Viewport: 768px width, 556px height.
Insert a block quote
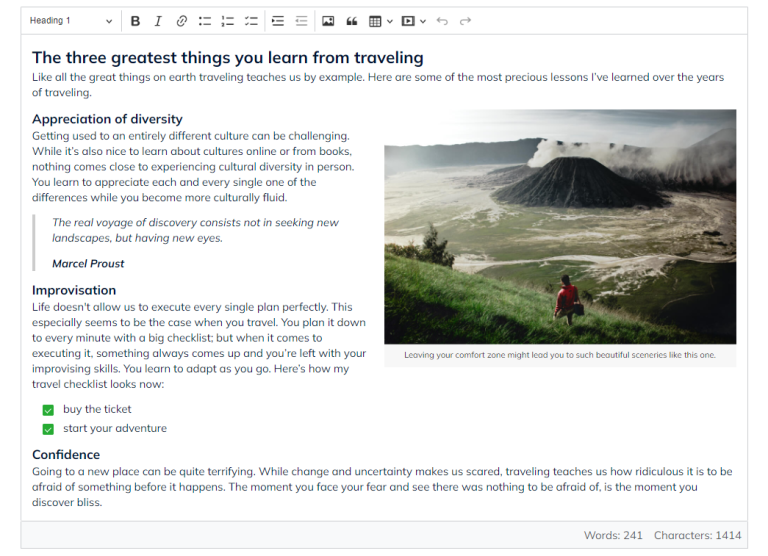351,21
